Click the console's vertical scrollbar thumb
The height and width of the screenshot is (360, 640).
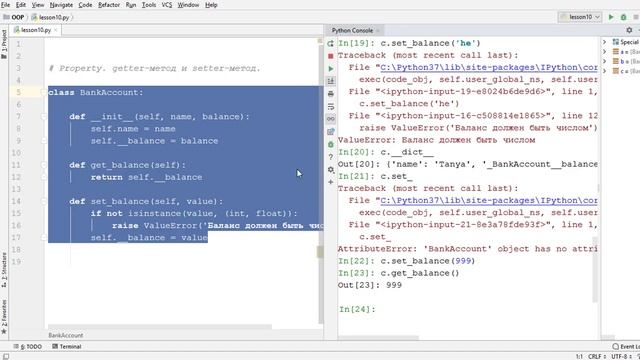pyautogui.click(x=595, y=269)
